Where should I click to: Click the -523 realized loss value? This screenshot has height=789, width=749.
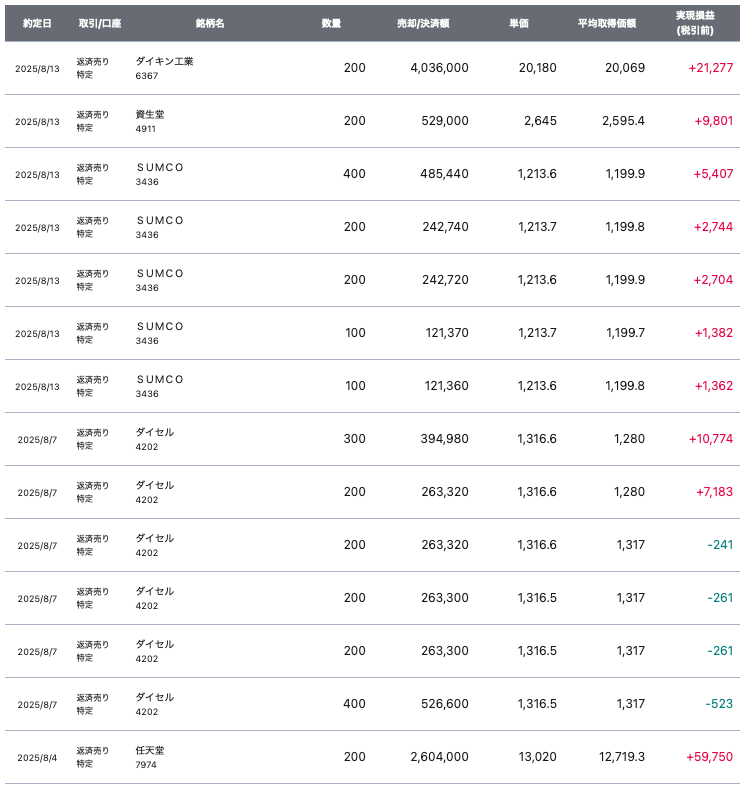(x=719, y=704)
